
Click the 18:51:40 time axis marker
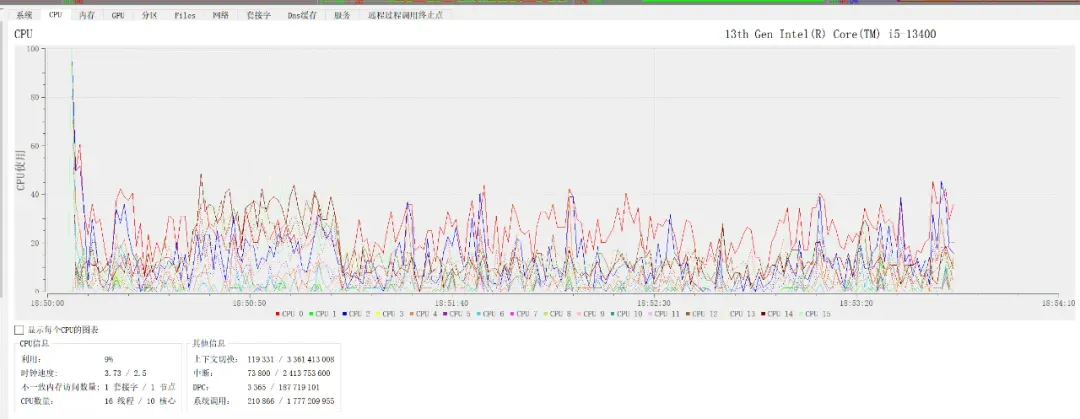452,303
